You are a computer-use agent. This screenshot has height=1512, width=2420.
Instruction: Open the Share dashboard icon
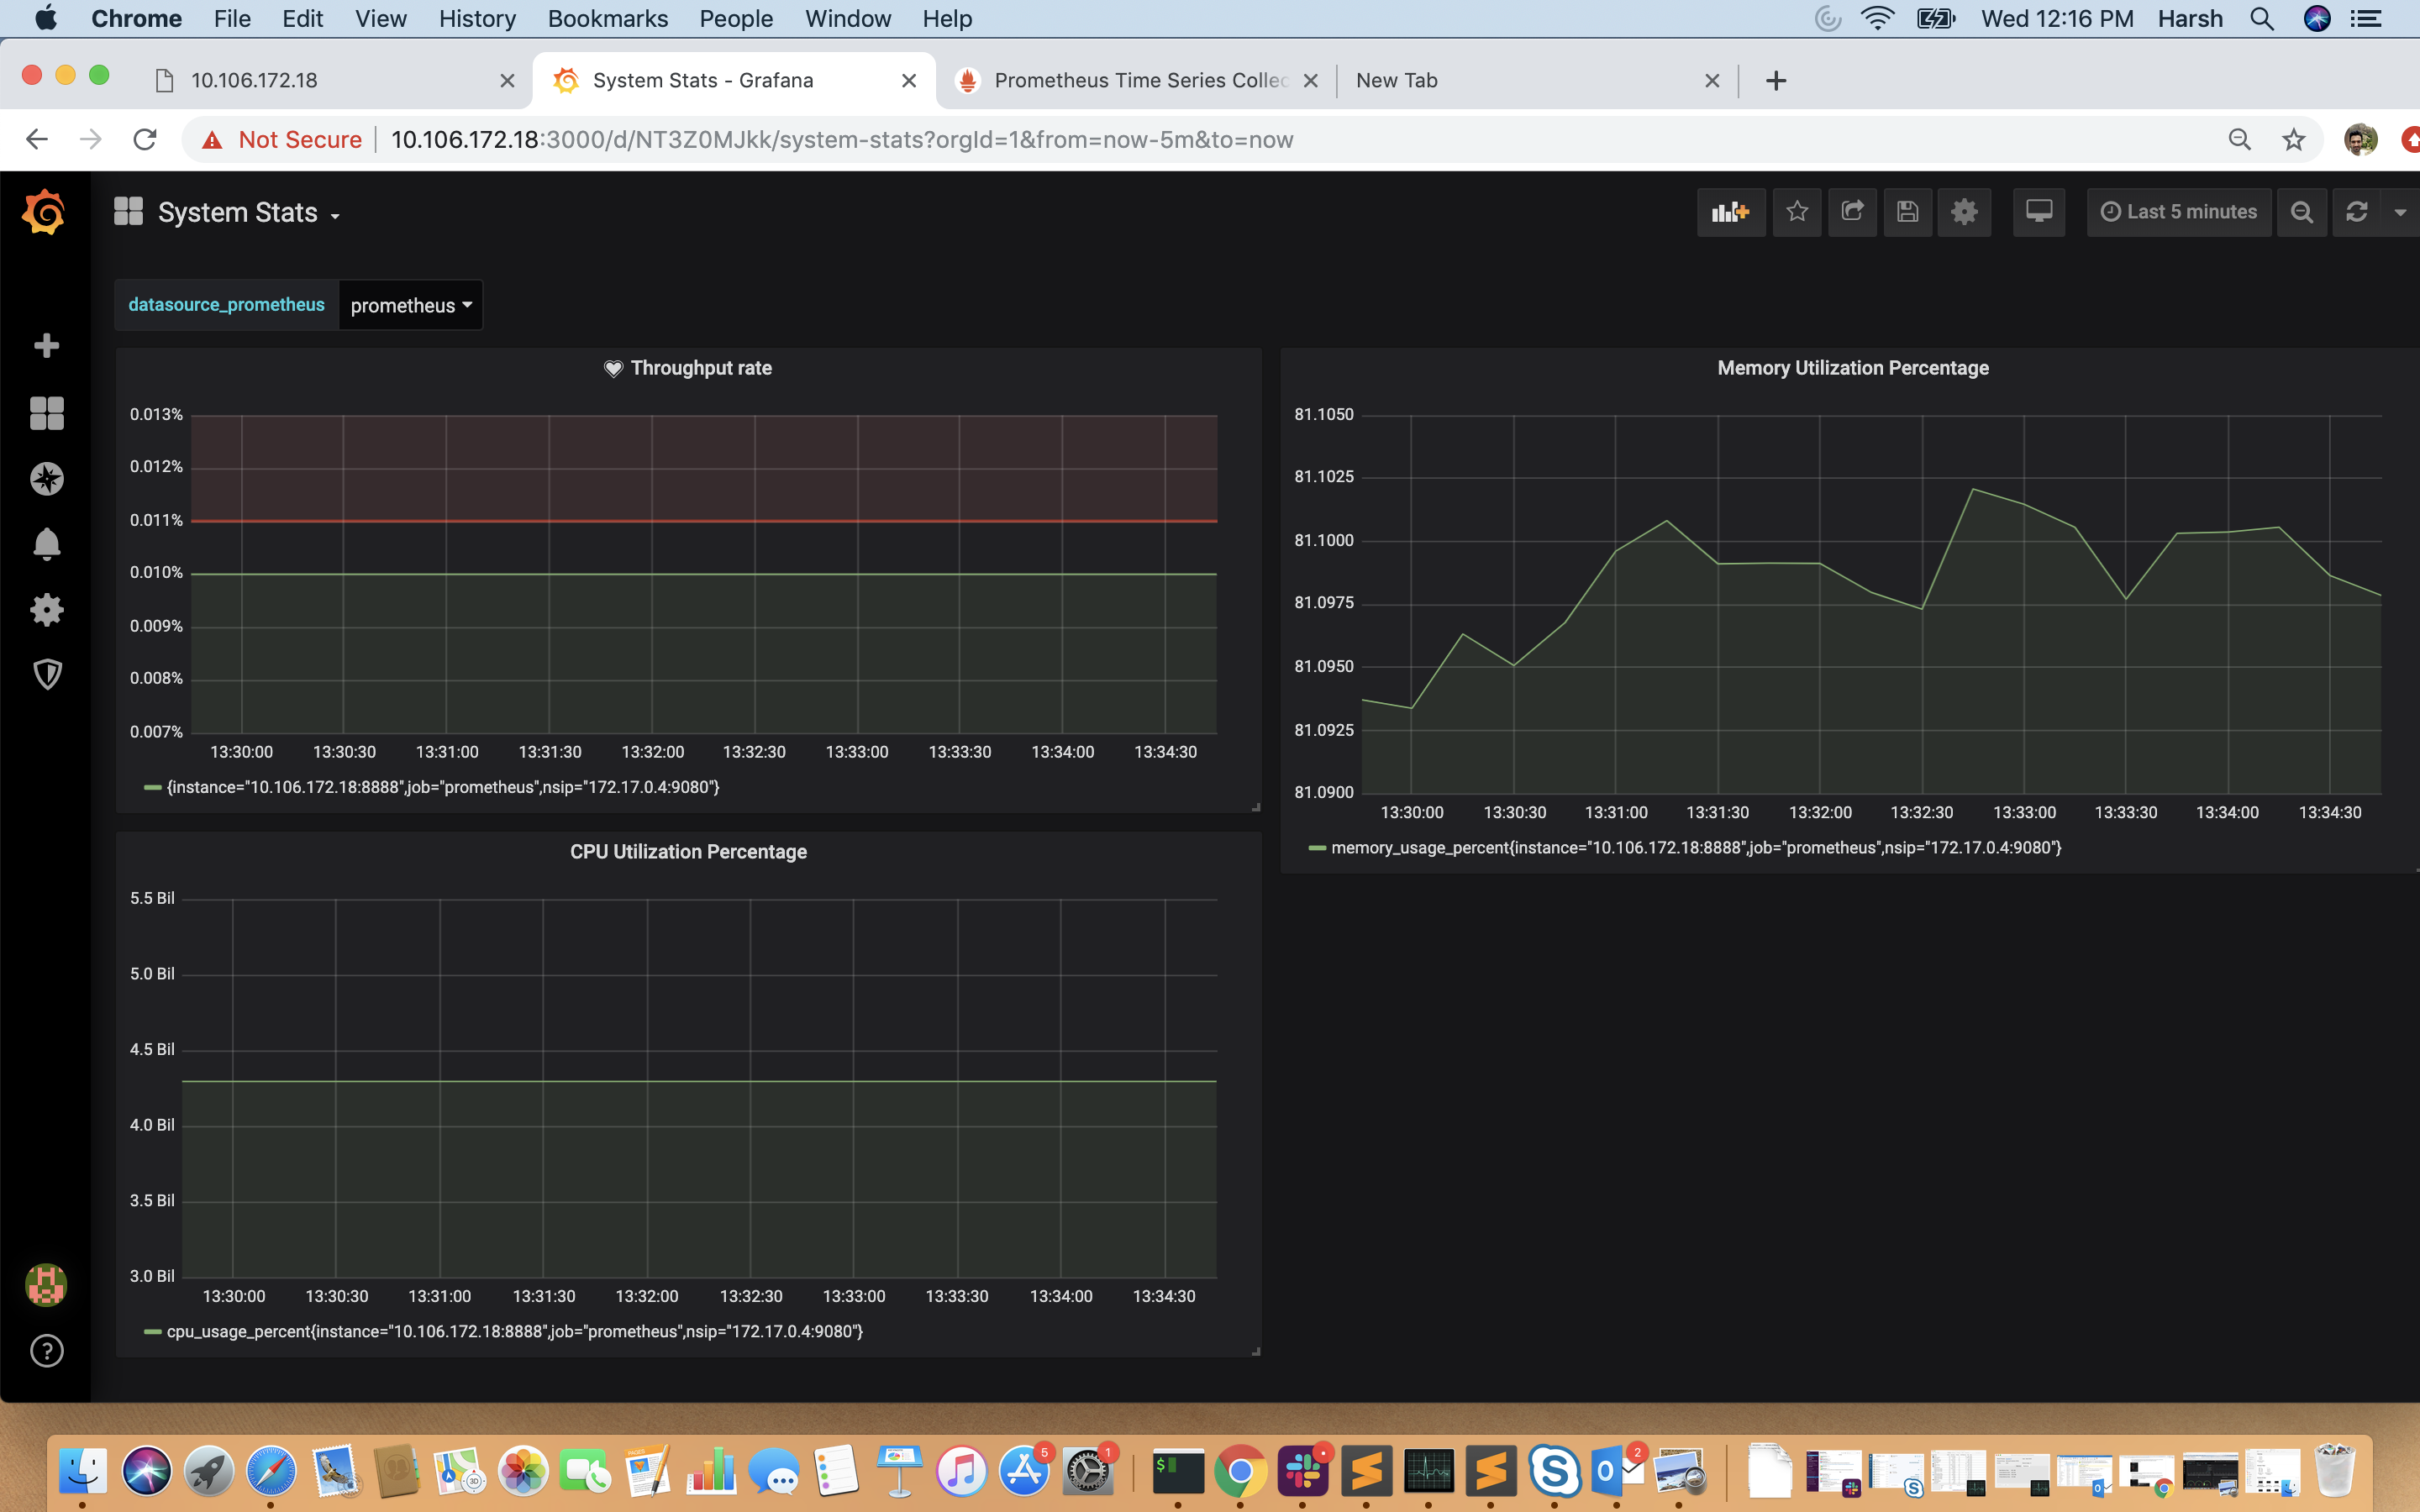point(1852,212)
